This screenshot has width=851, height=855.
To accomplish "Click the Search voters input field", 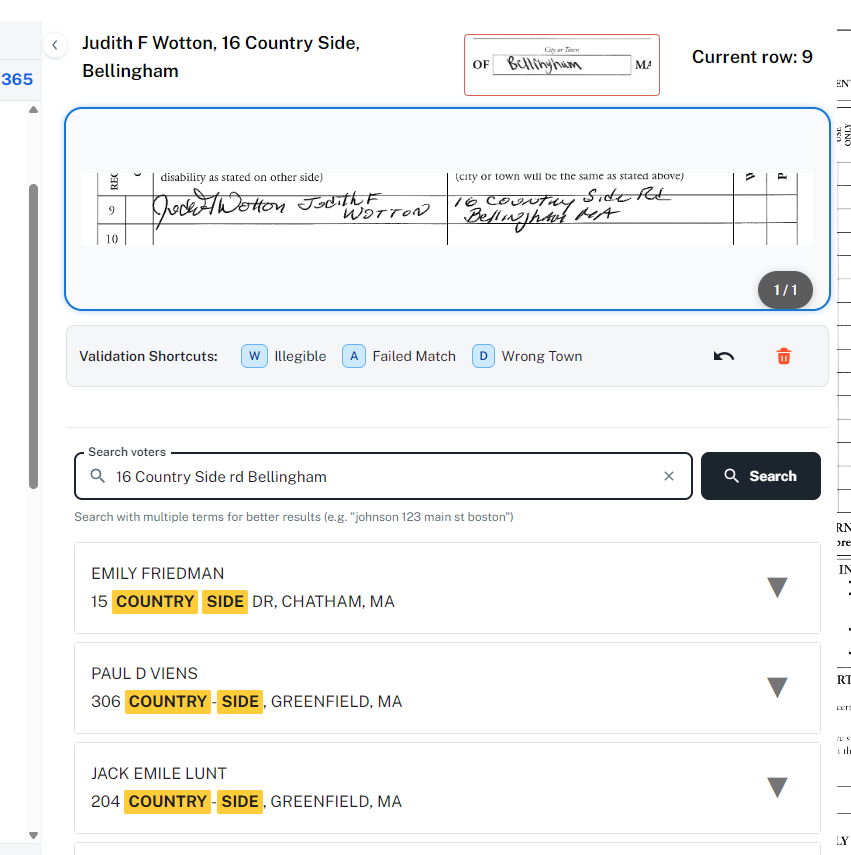I will click(x=380, y=476).
